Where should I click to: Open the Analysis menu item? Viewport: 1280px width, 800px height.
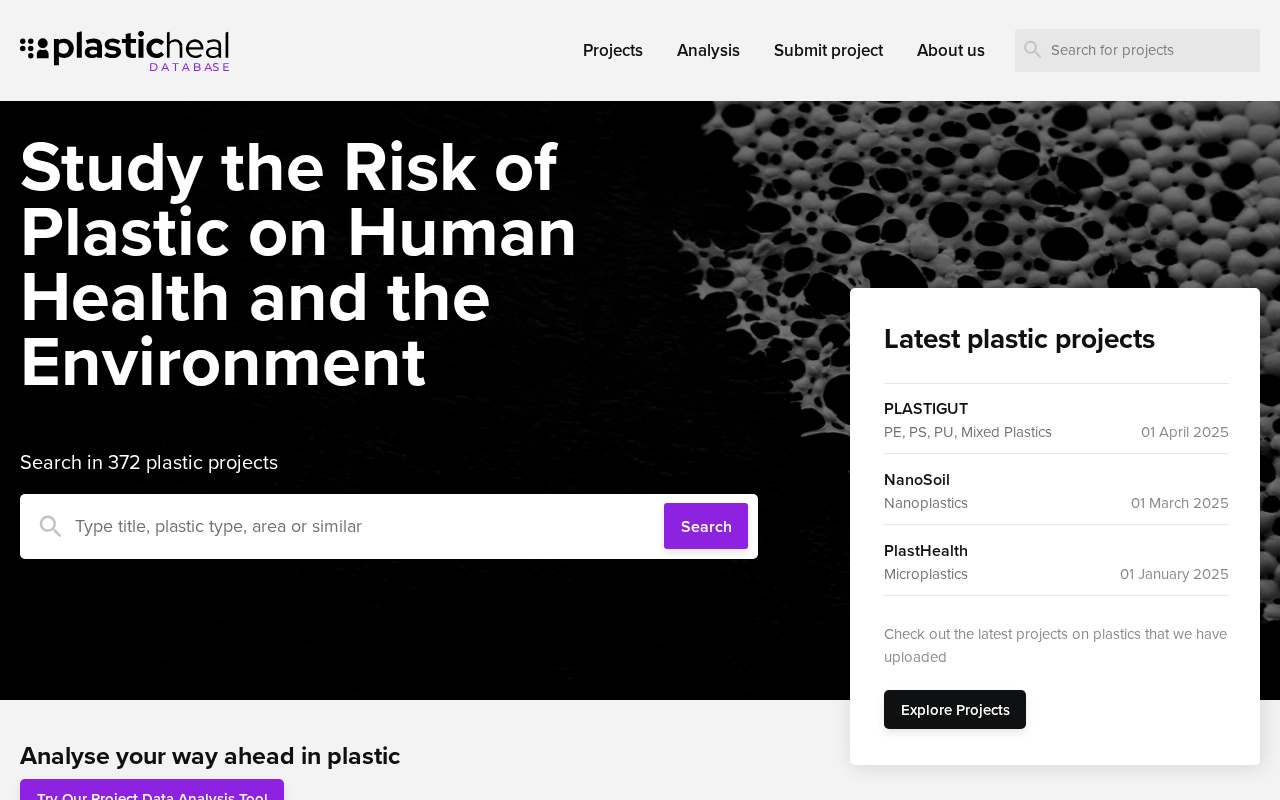[708, 50]
